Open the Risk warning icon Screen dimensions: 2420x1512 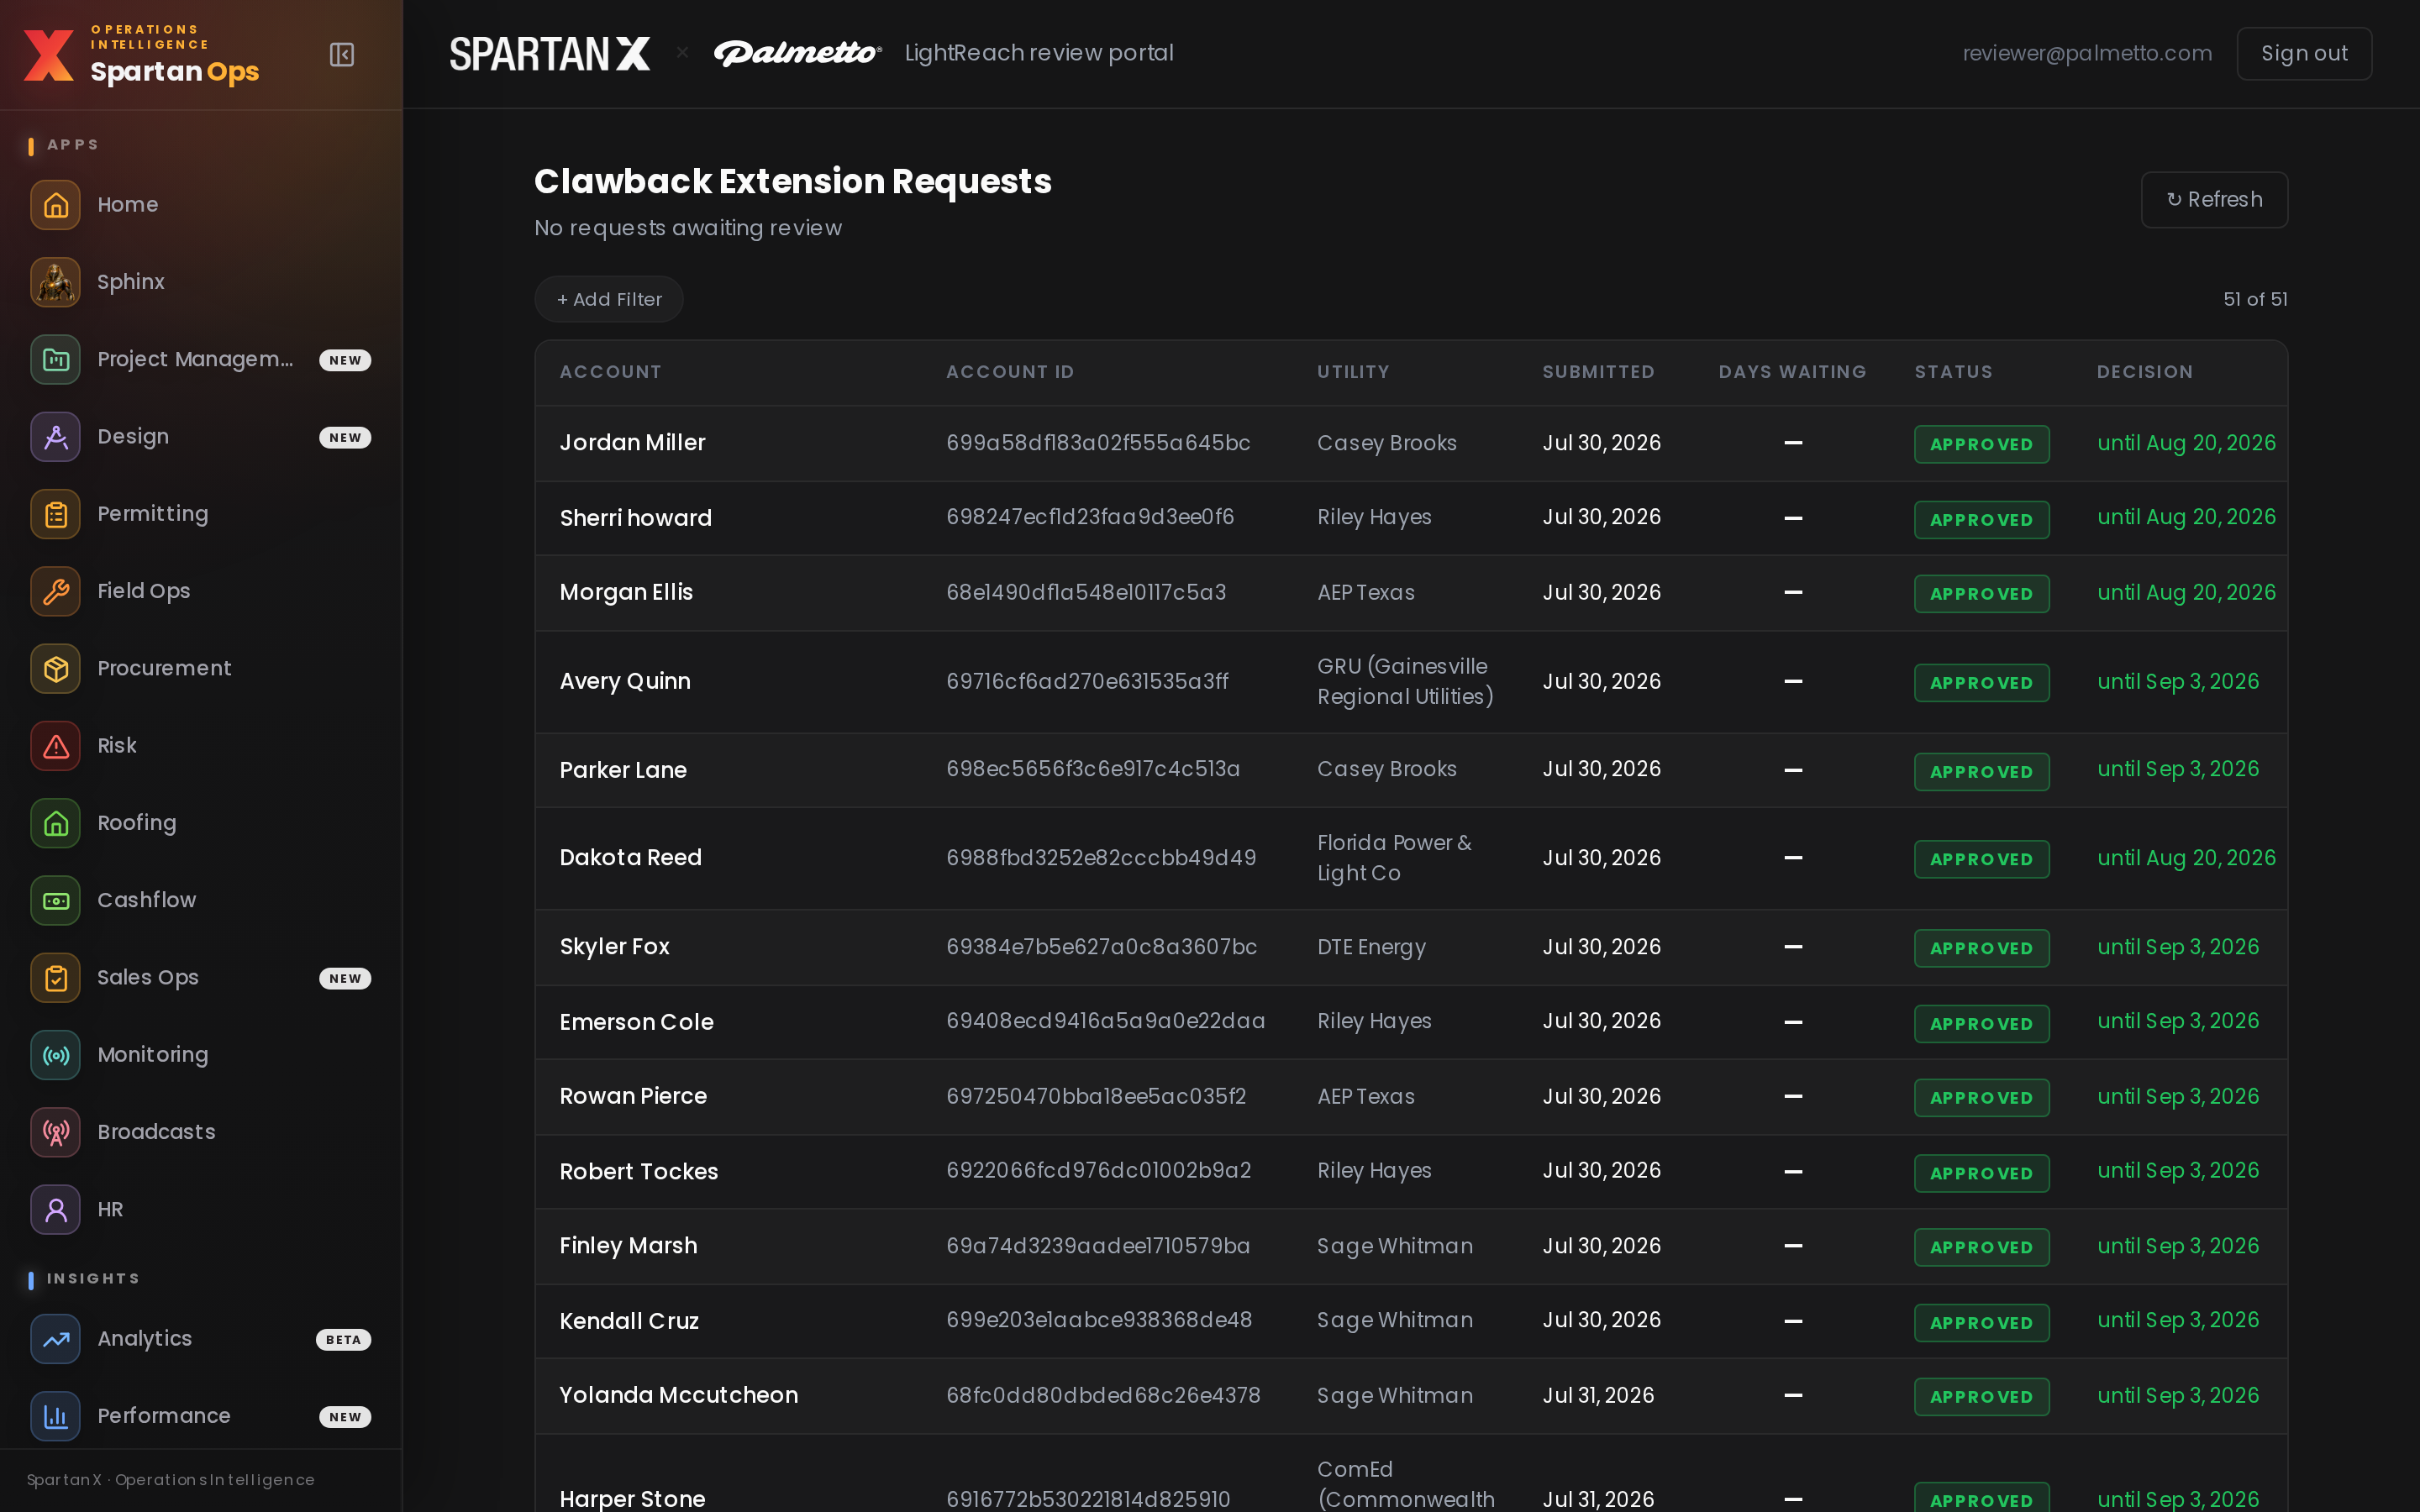56,746
